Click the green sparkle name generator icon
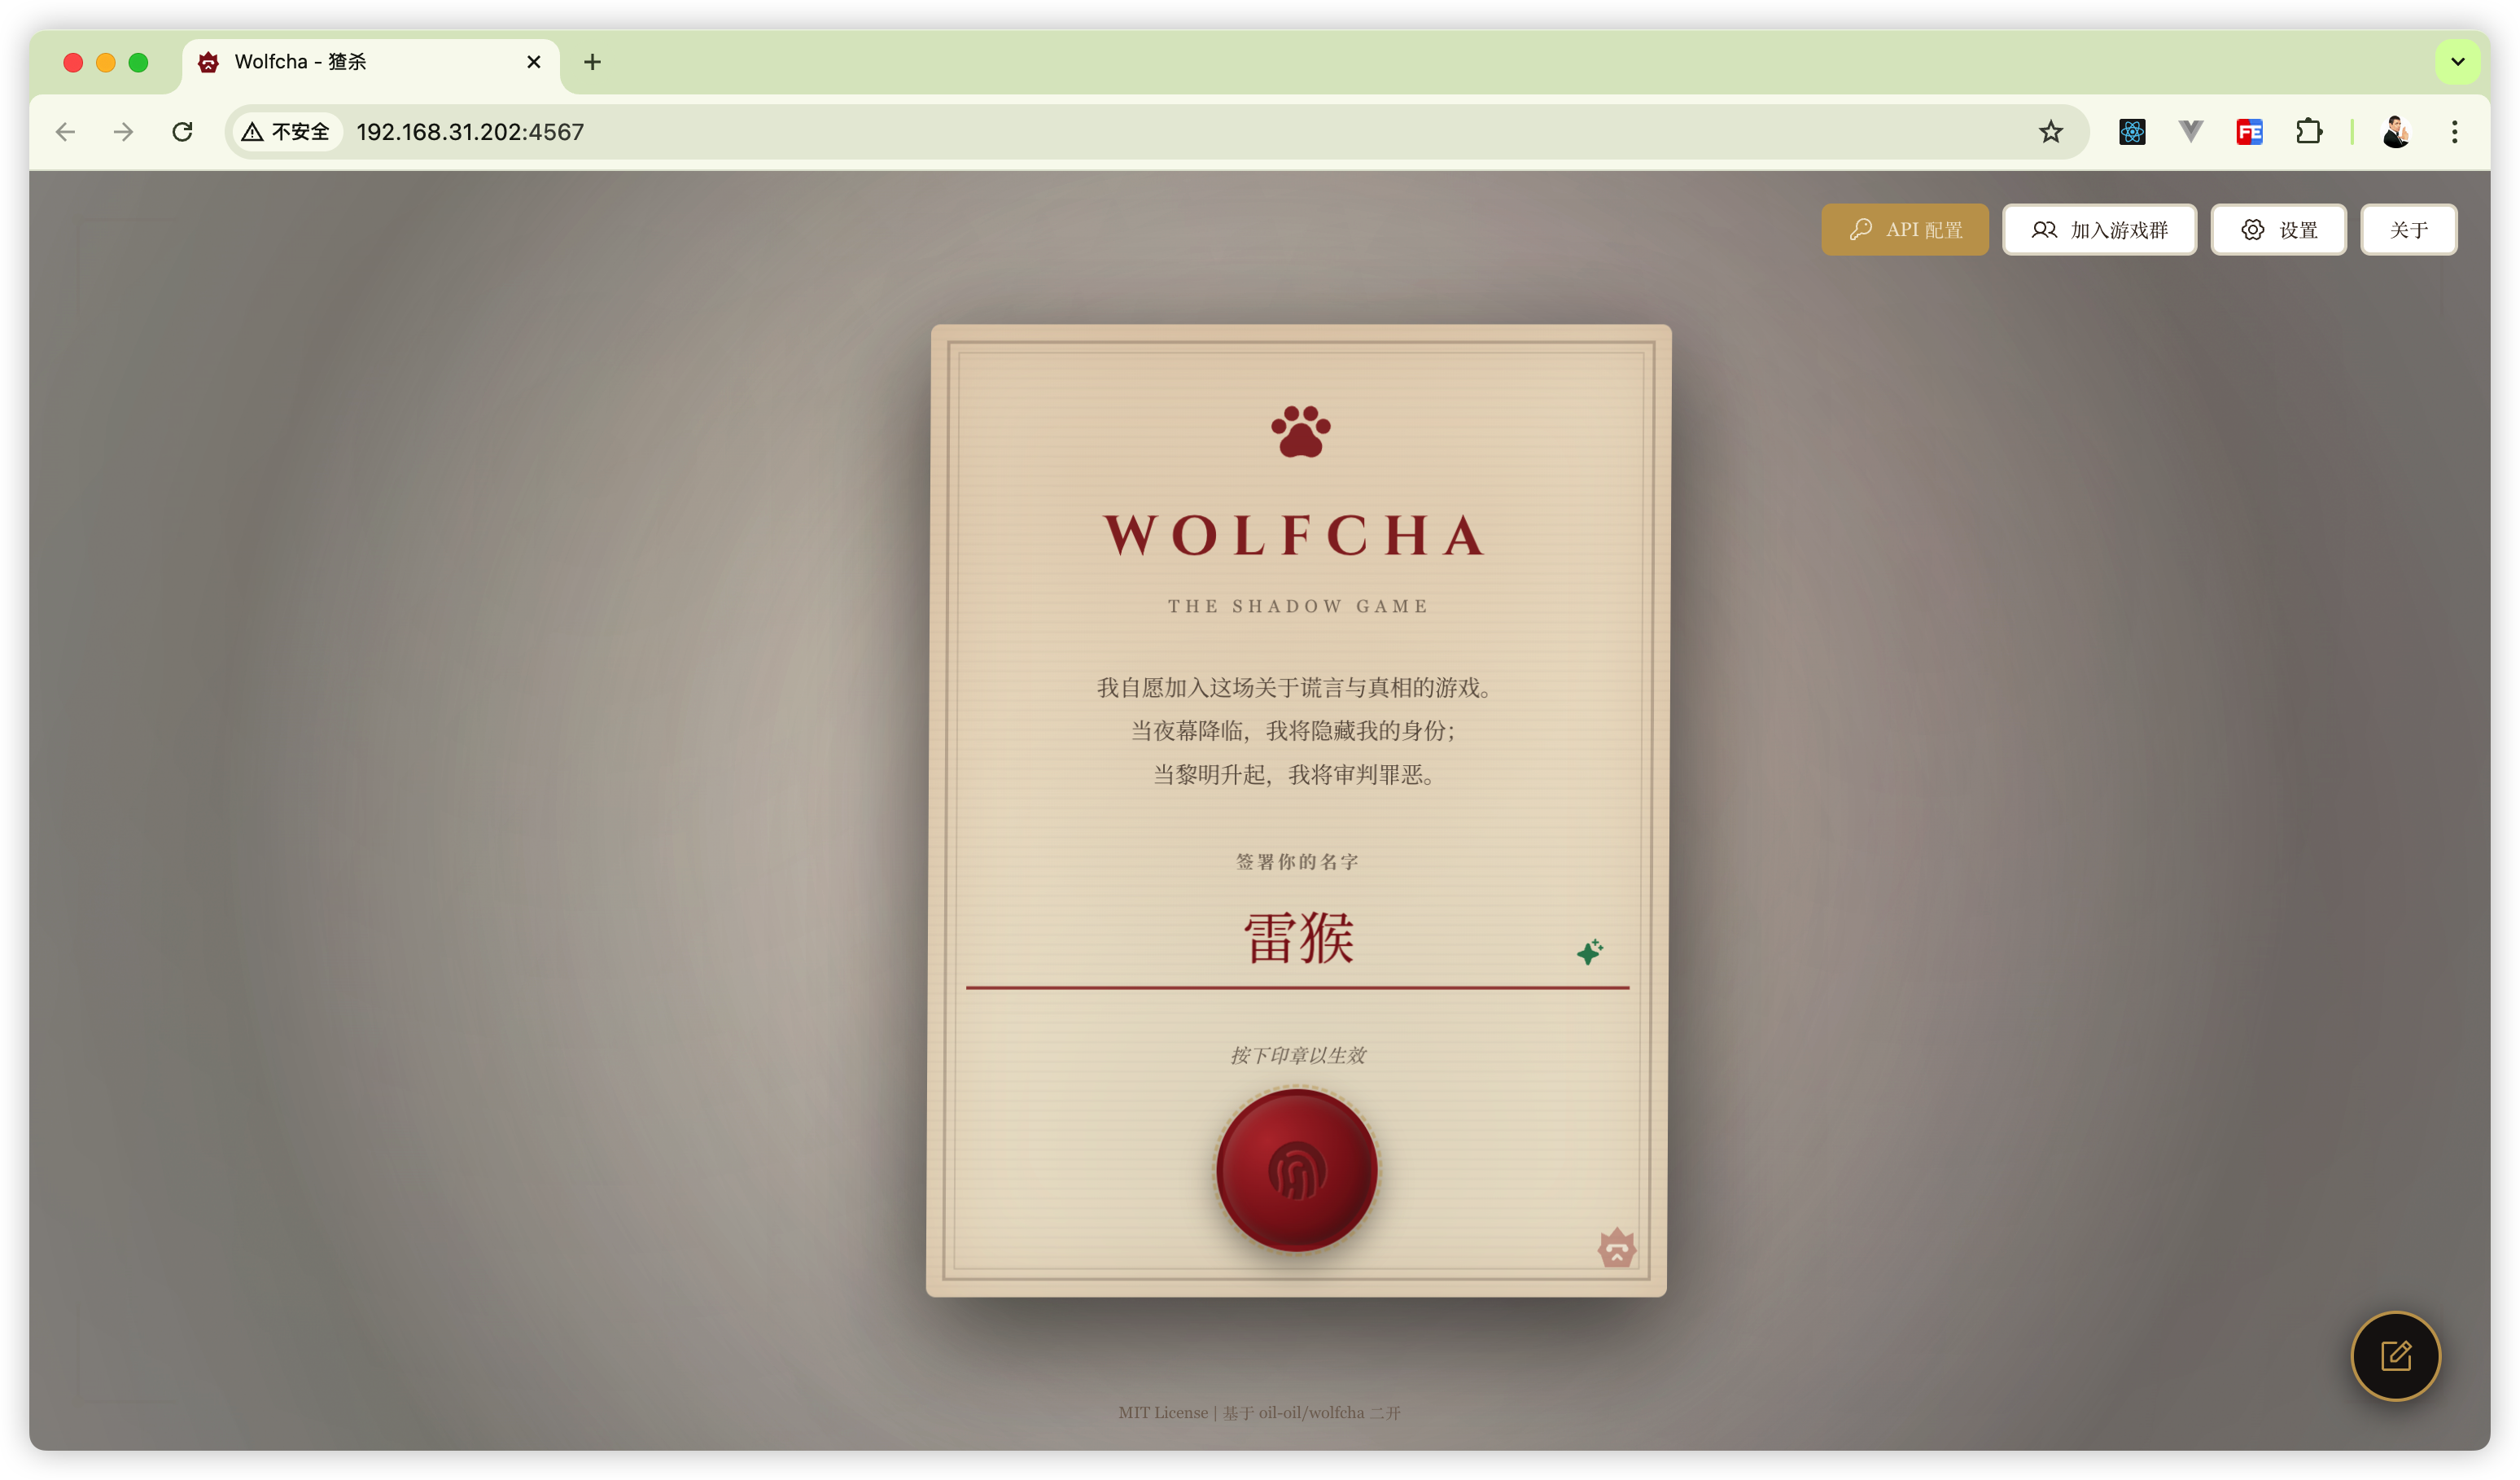This screenshot has height=1480, width=2520. point(1589,951)
